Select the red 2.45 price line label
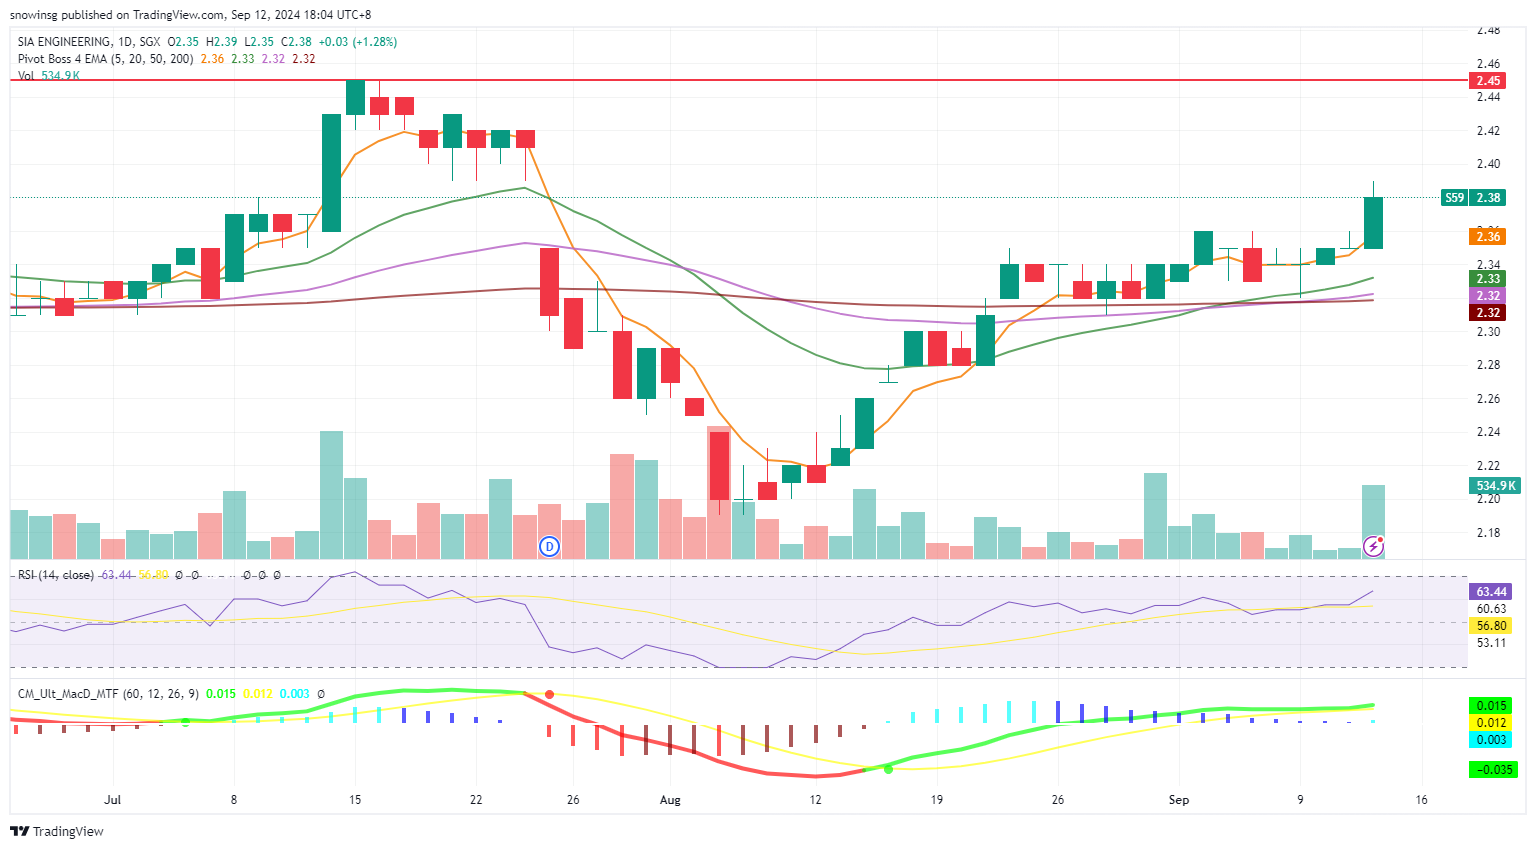 point(1487,80)
